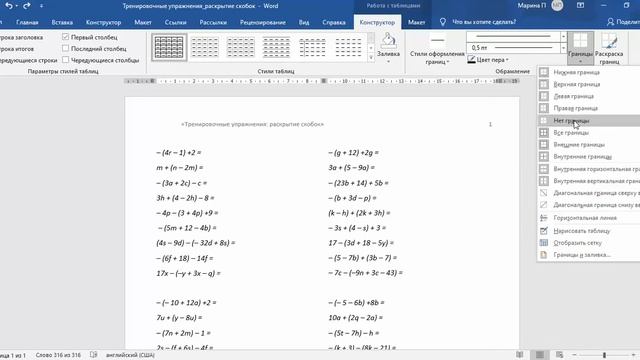Open the Заливка dropdown arrow
This screenshot has width=640, height=360.
388,62
